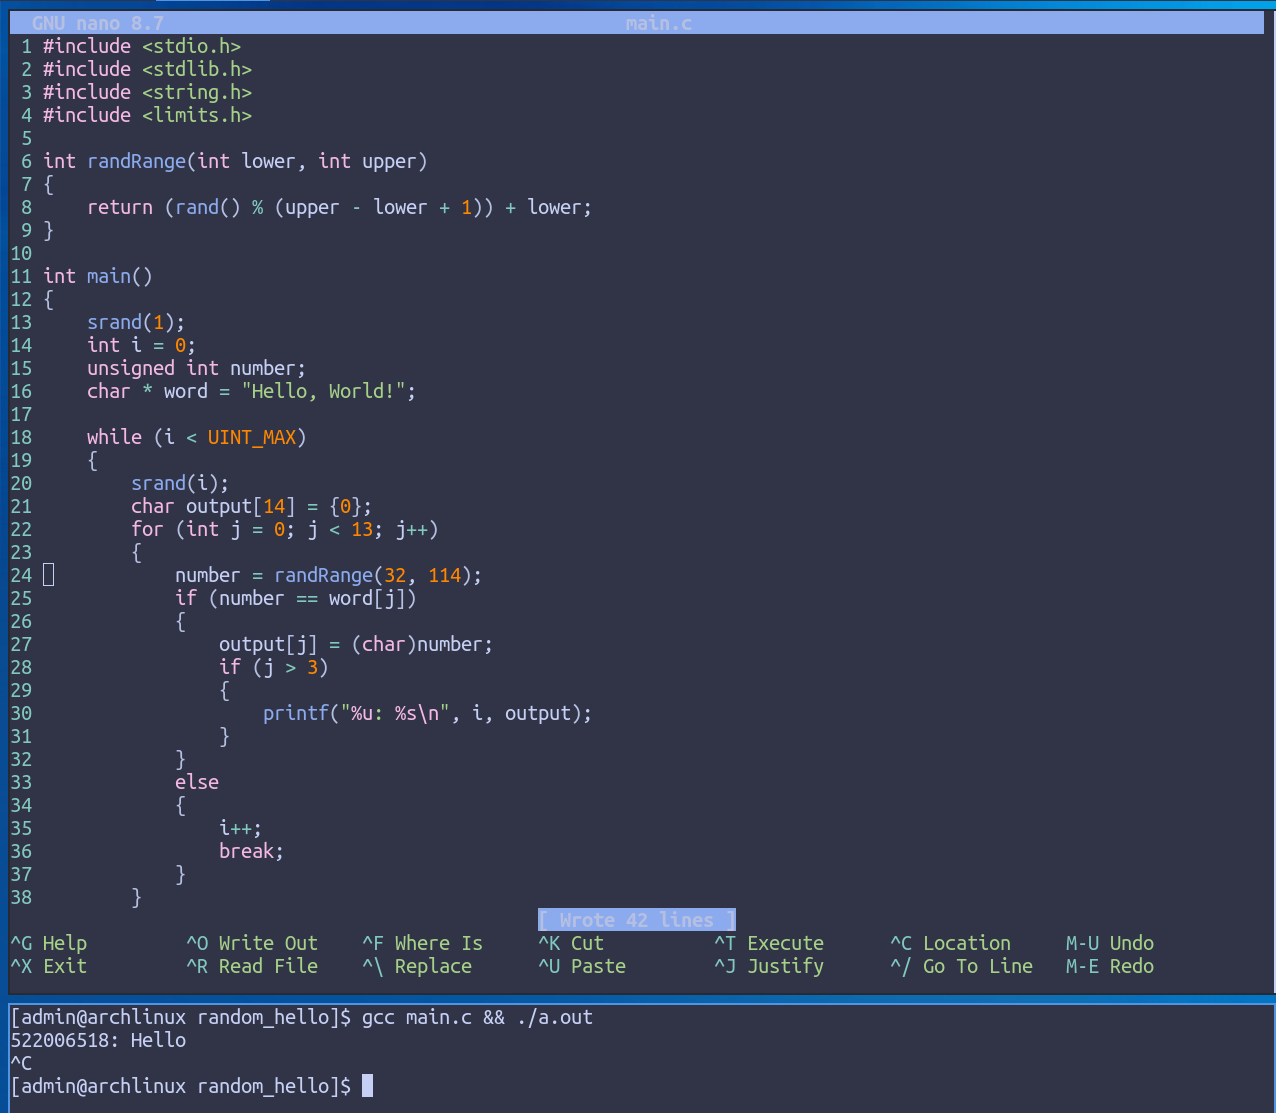
Task: Click the cursor block at line 24
Action: click(x=49, y=575)
